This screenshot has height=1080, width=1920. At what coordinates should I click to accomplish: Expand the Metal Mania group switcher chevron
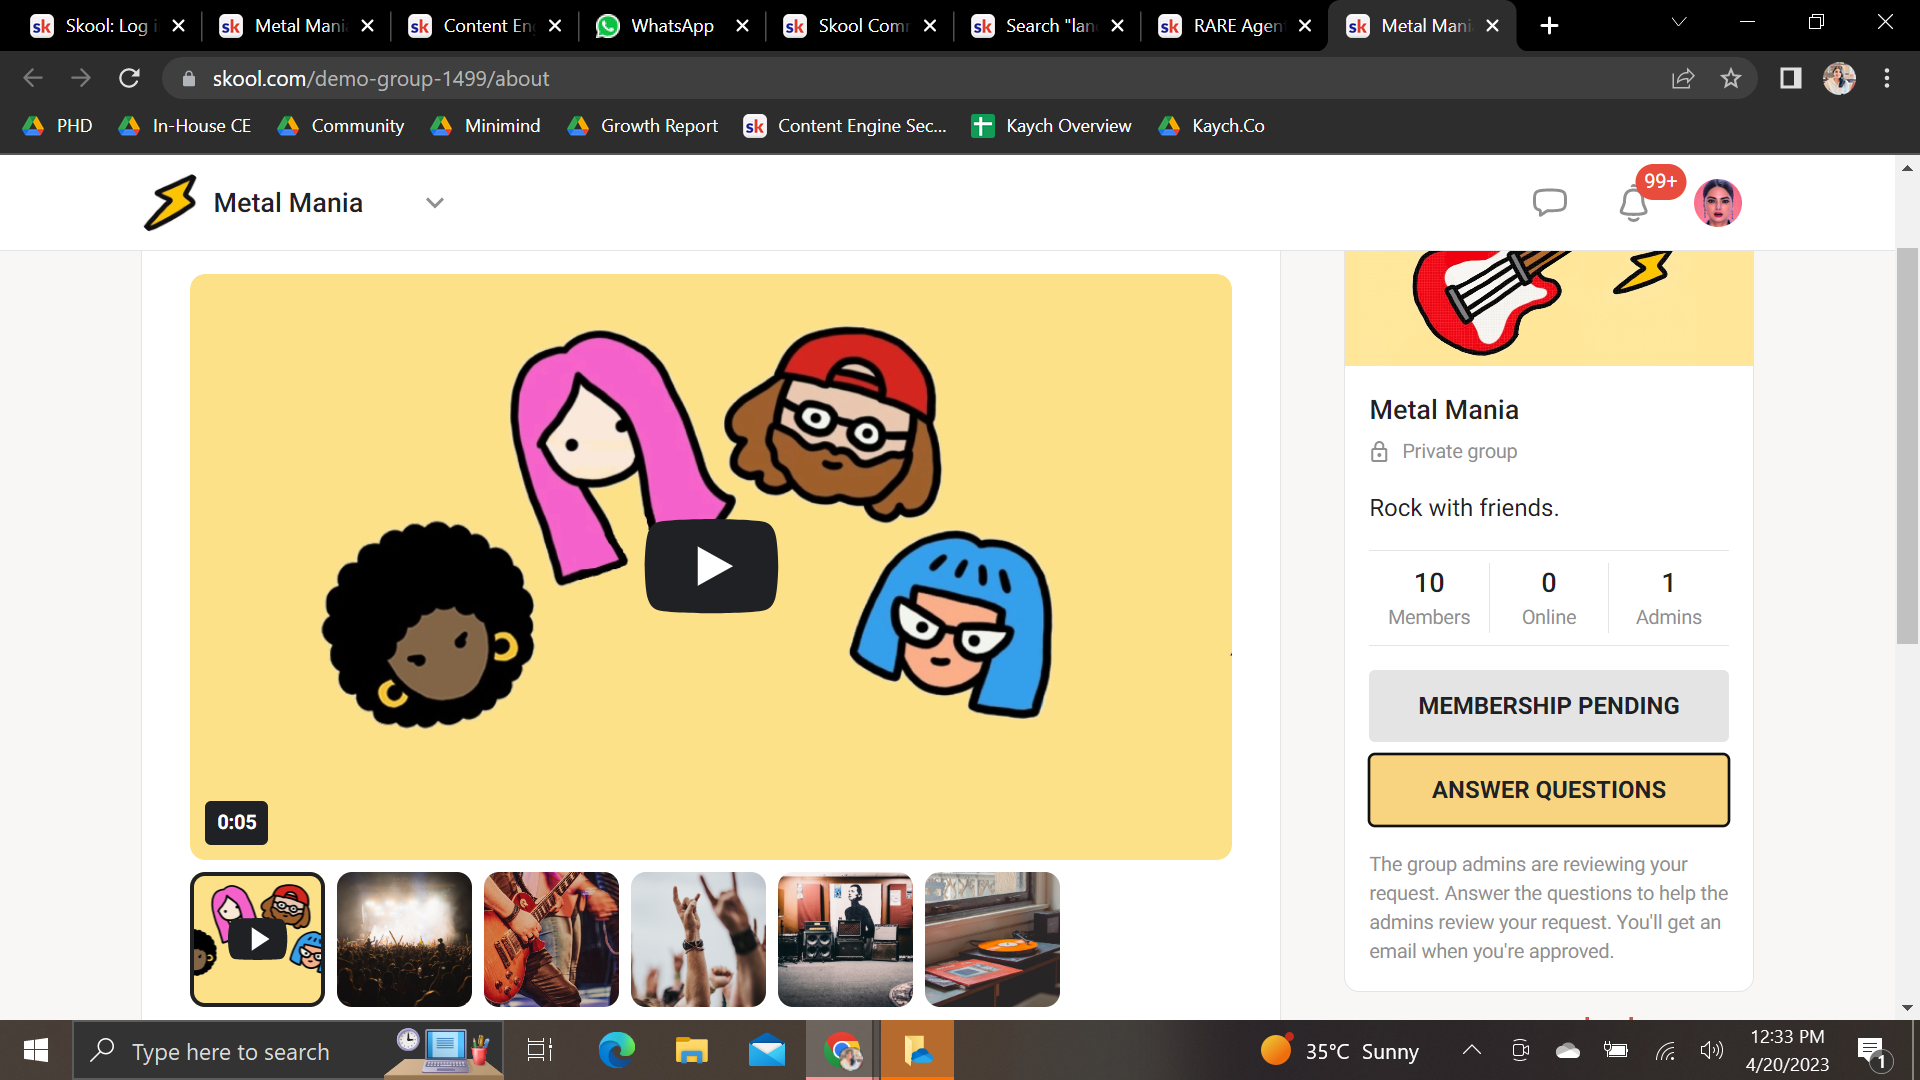pos(434,202)
